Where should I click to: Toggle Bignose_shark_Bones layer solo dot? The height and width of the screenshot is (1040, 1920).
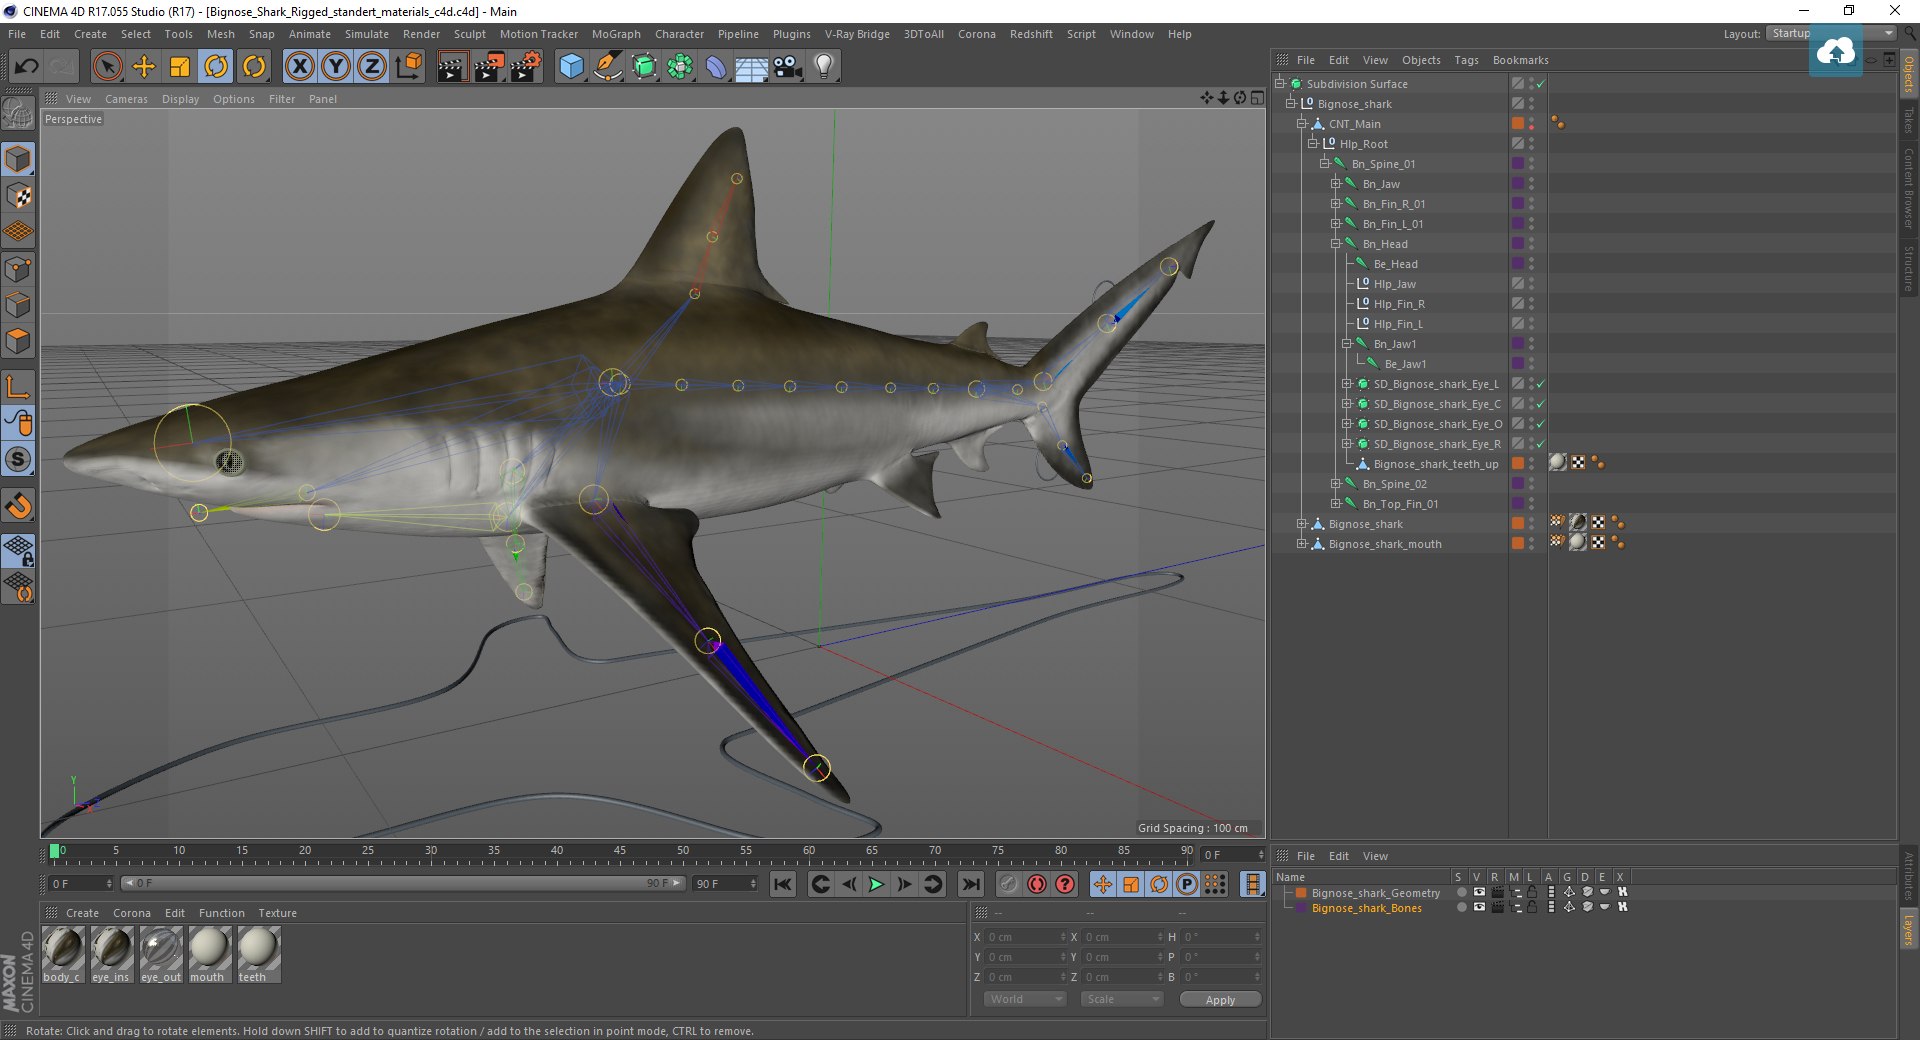(x=1461, y=907)
